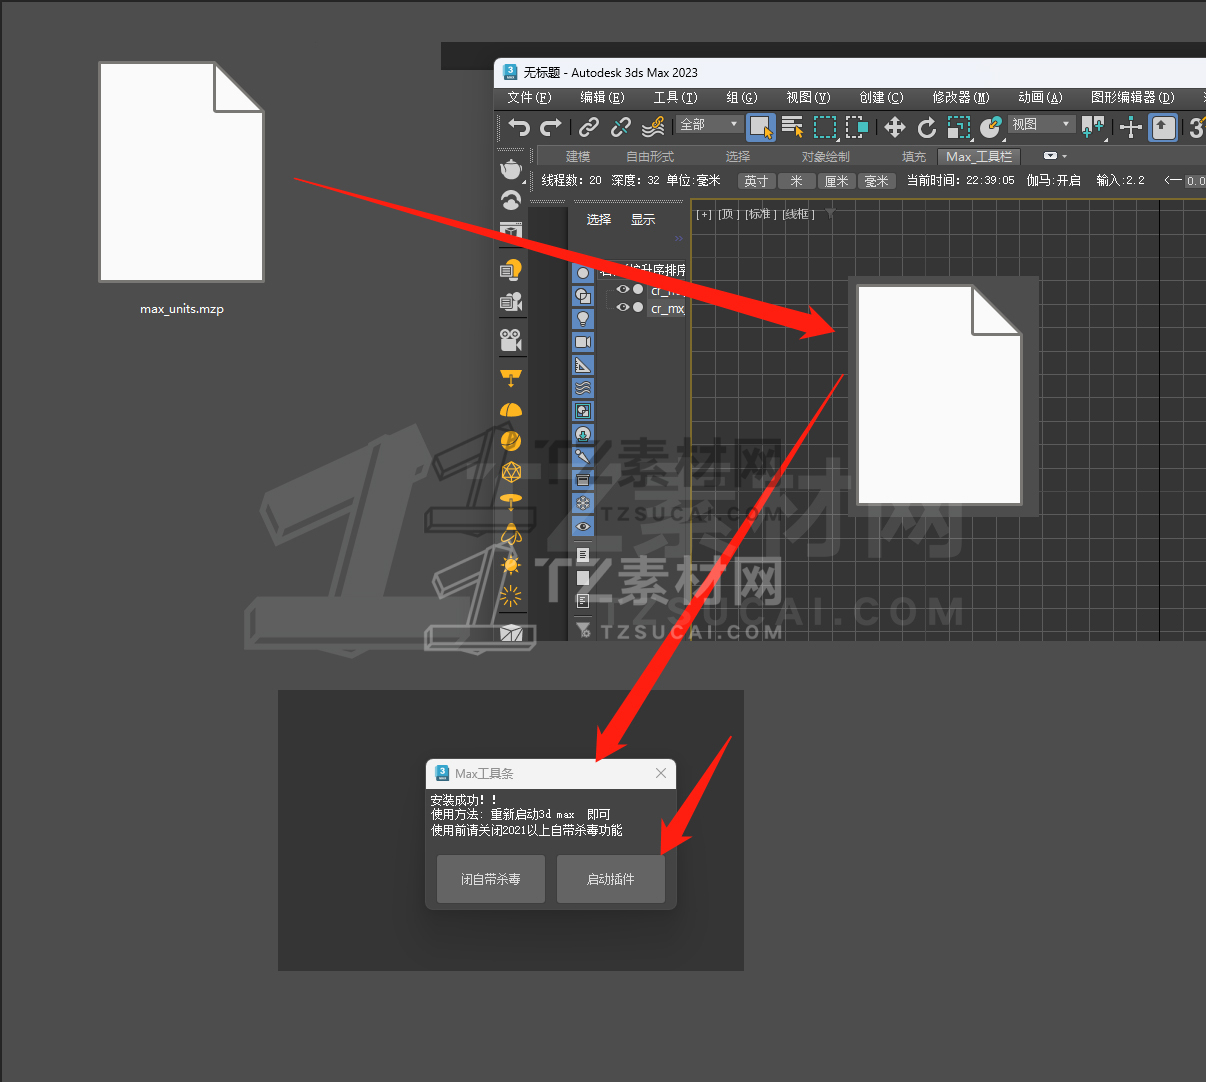Toggle Keyboard Shortcut Override icon
The width and height of the screenshot is (1206, 1082).
click(x=1163, y=127)
